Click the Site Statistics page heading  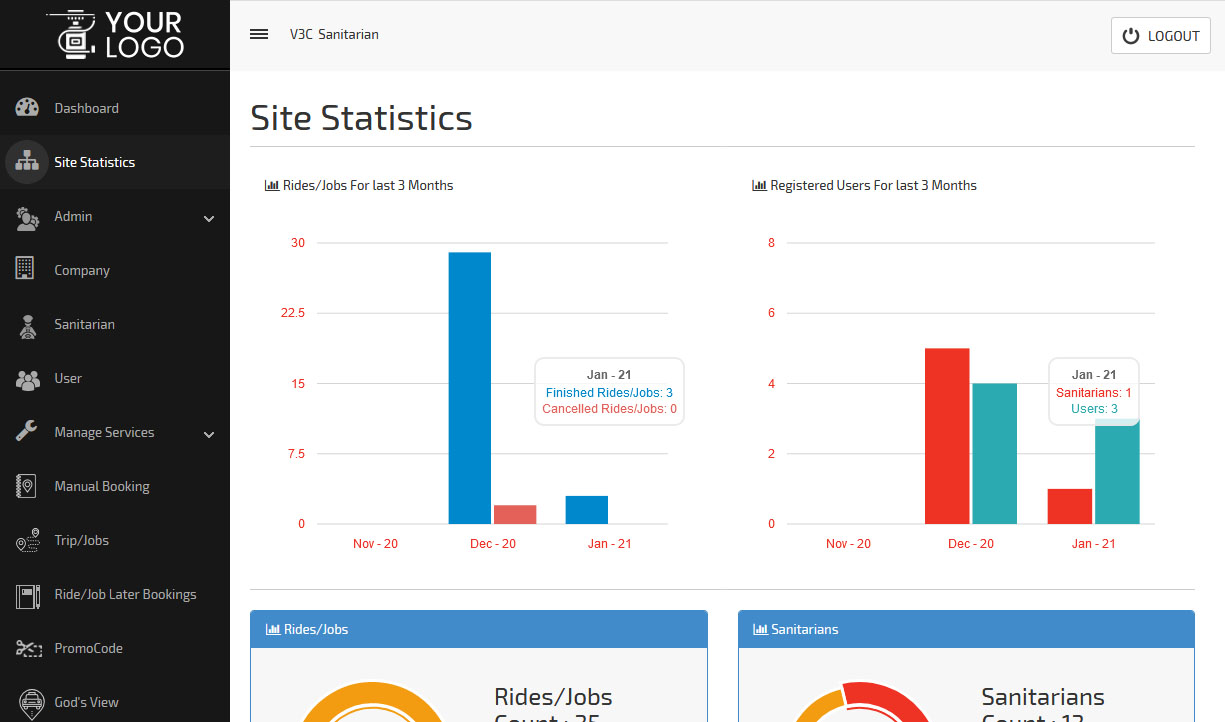(x=361, y=118)
